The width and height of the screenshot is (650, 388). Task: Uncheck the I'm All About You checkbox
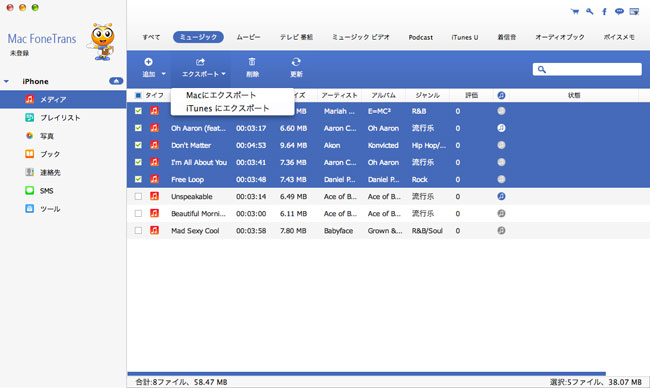tap(138, 162)
